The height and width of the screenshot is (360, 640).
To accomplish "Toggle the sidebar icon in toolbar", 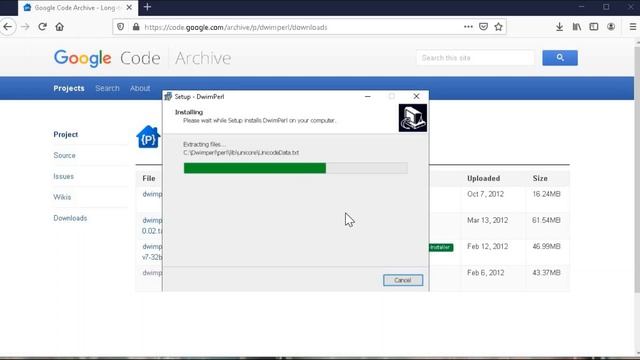I will [x=594, y=27].
